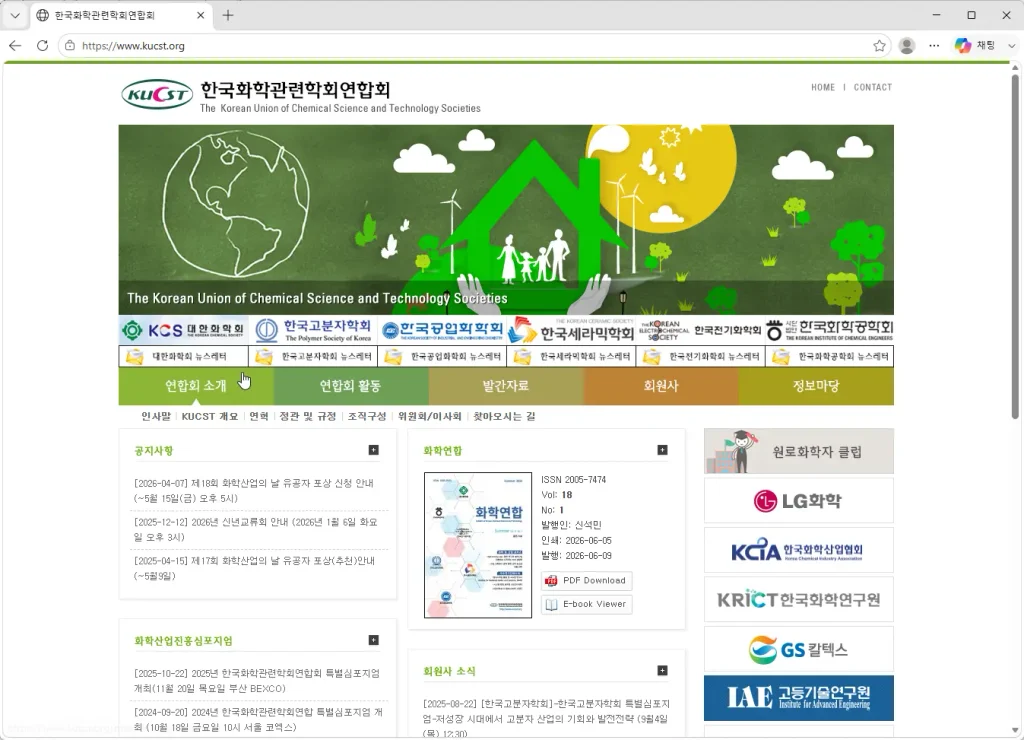Open the 2025-12-12 신년교류회 안내 notice
The image size is (1024, 740).
click(x=256, y=530)
